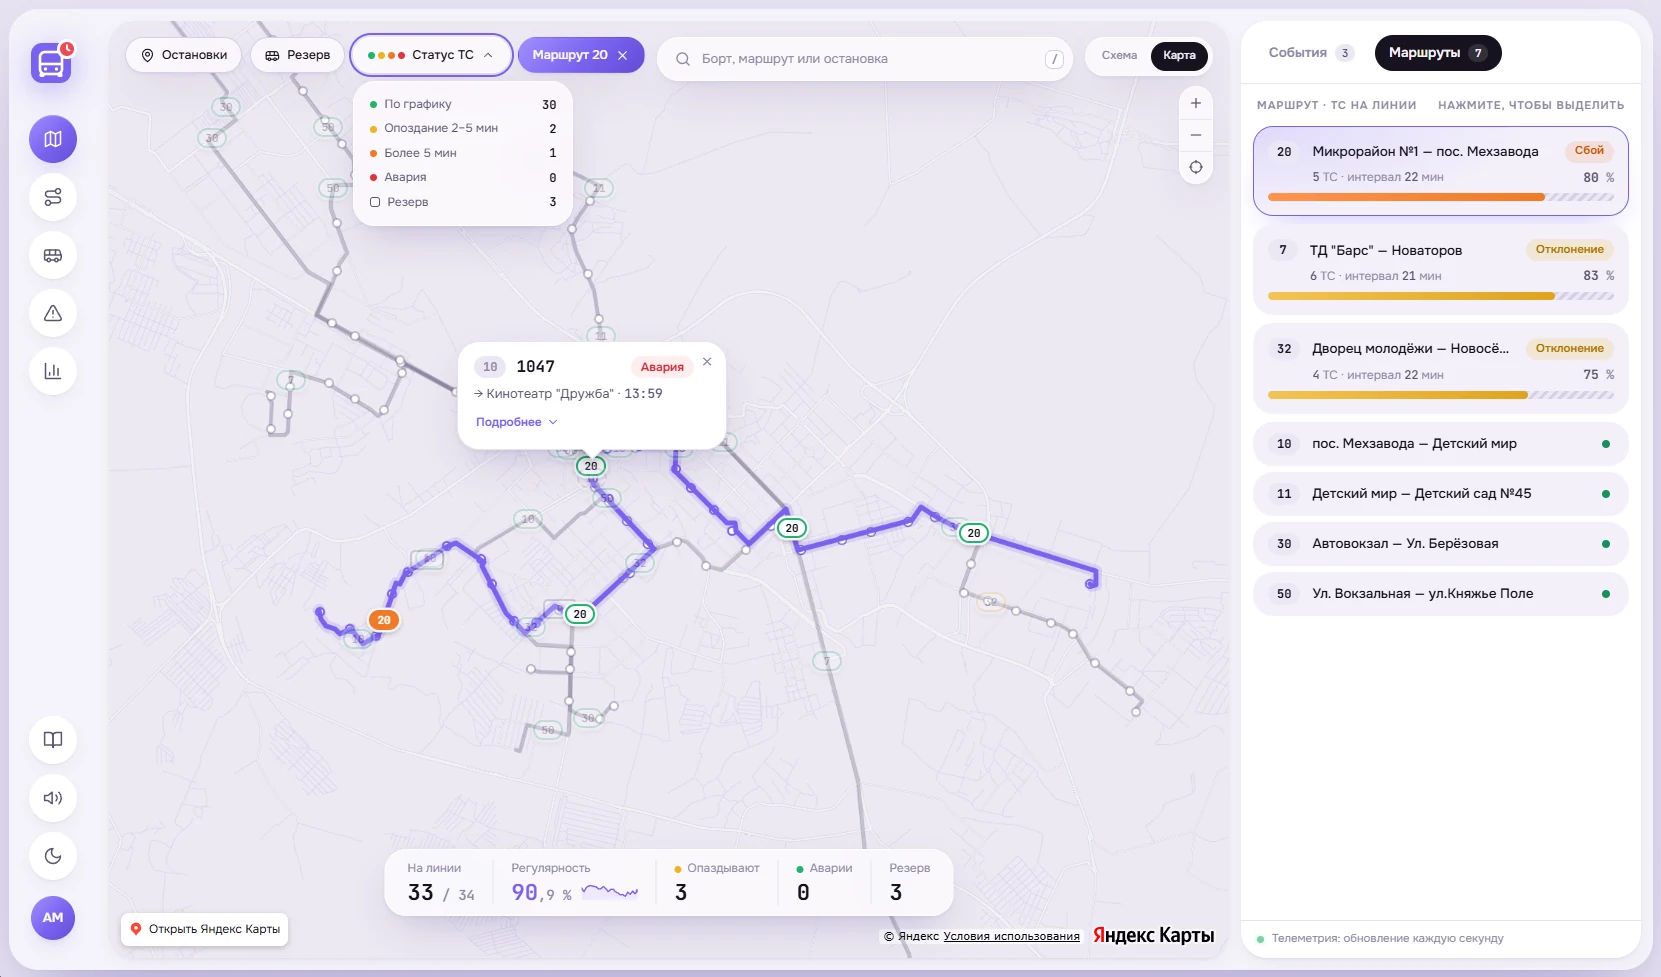Select route 7 ТД Барс card
Screen dimensions: 1661x977
click(x=1440, y=270)
